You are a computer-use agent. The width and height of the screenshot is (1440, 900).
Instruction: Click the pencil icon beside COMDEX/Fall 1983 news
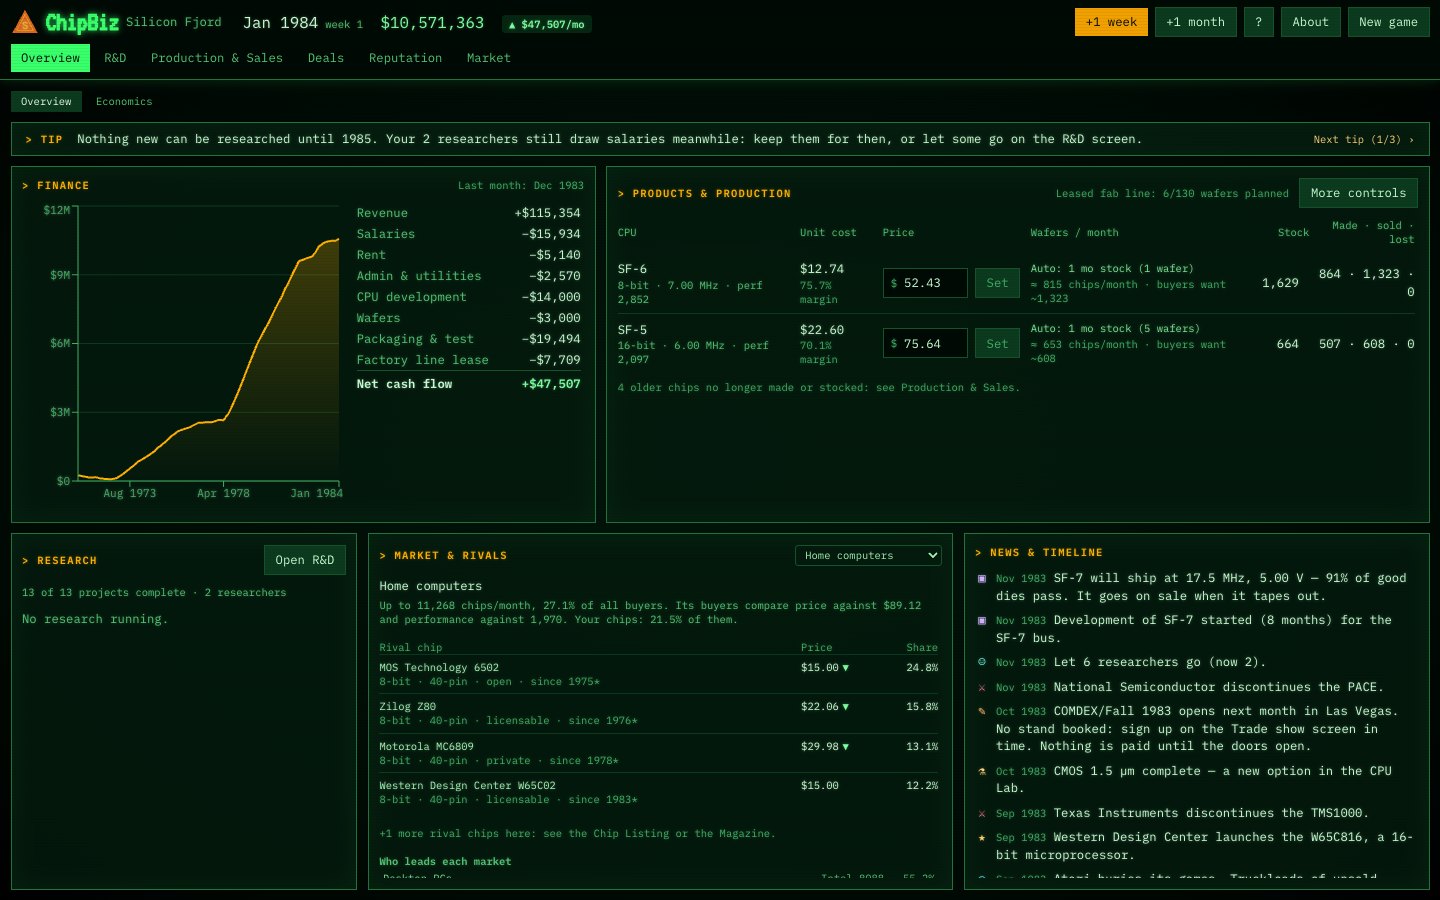pyautogui.click(x=982, y=712)
